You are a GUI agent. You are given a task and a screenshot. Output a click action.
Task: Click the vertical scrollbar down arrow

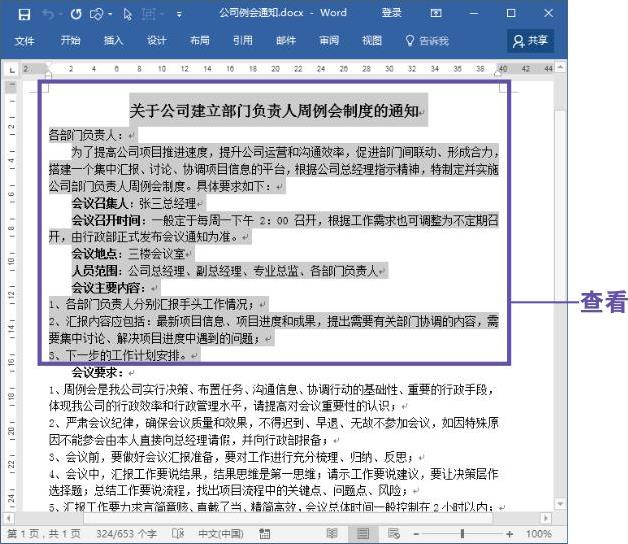(x=560, y=504)
